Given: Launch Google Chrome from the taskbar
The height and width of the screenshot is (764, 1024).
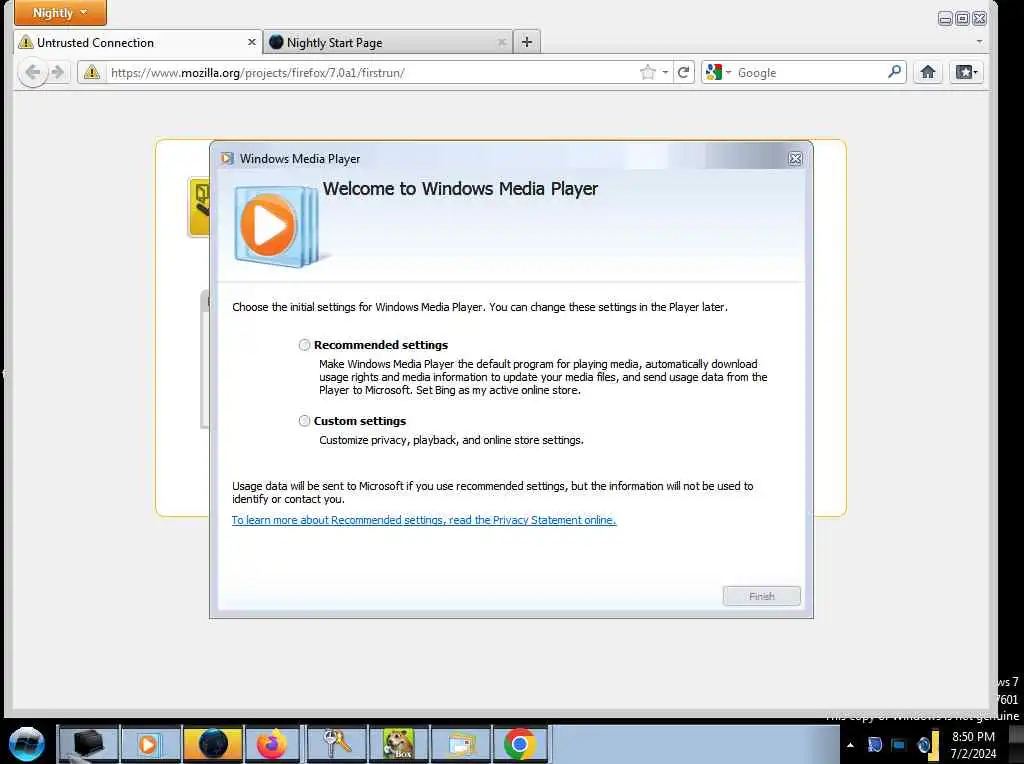Looking at the screenshot, I should (x=520, y=744).
